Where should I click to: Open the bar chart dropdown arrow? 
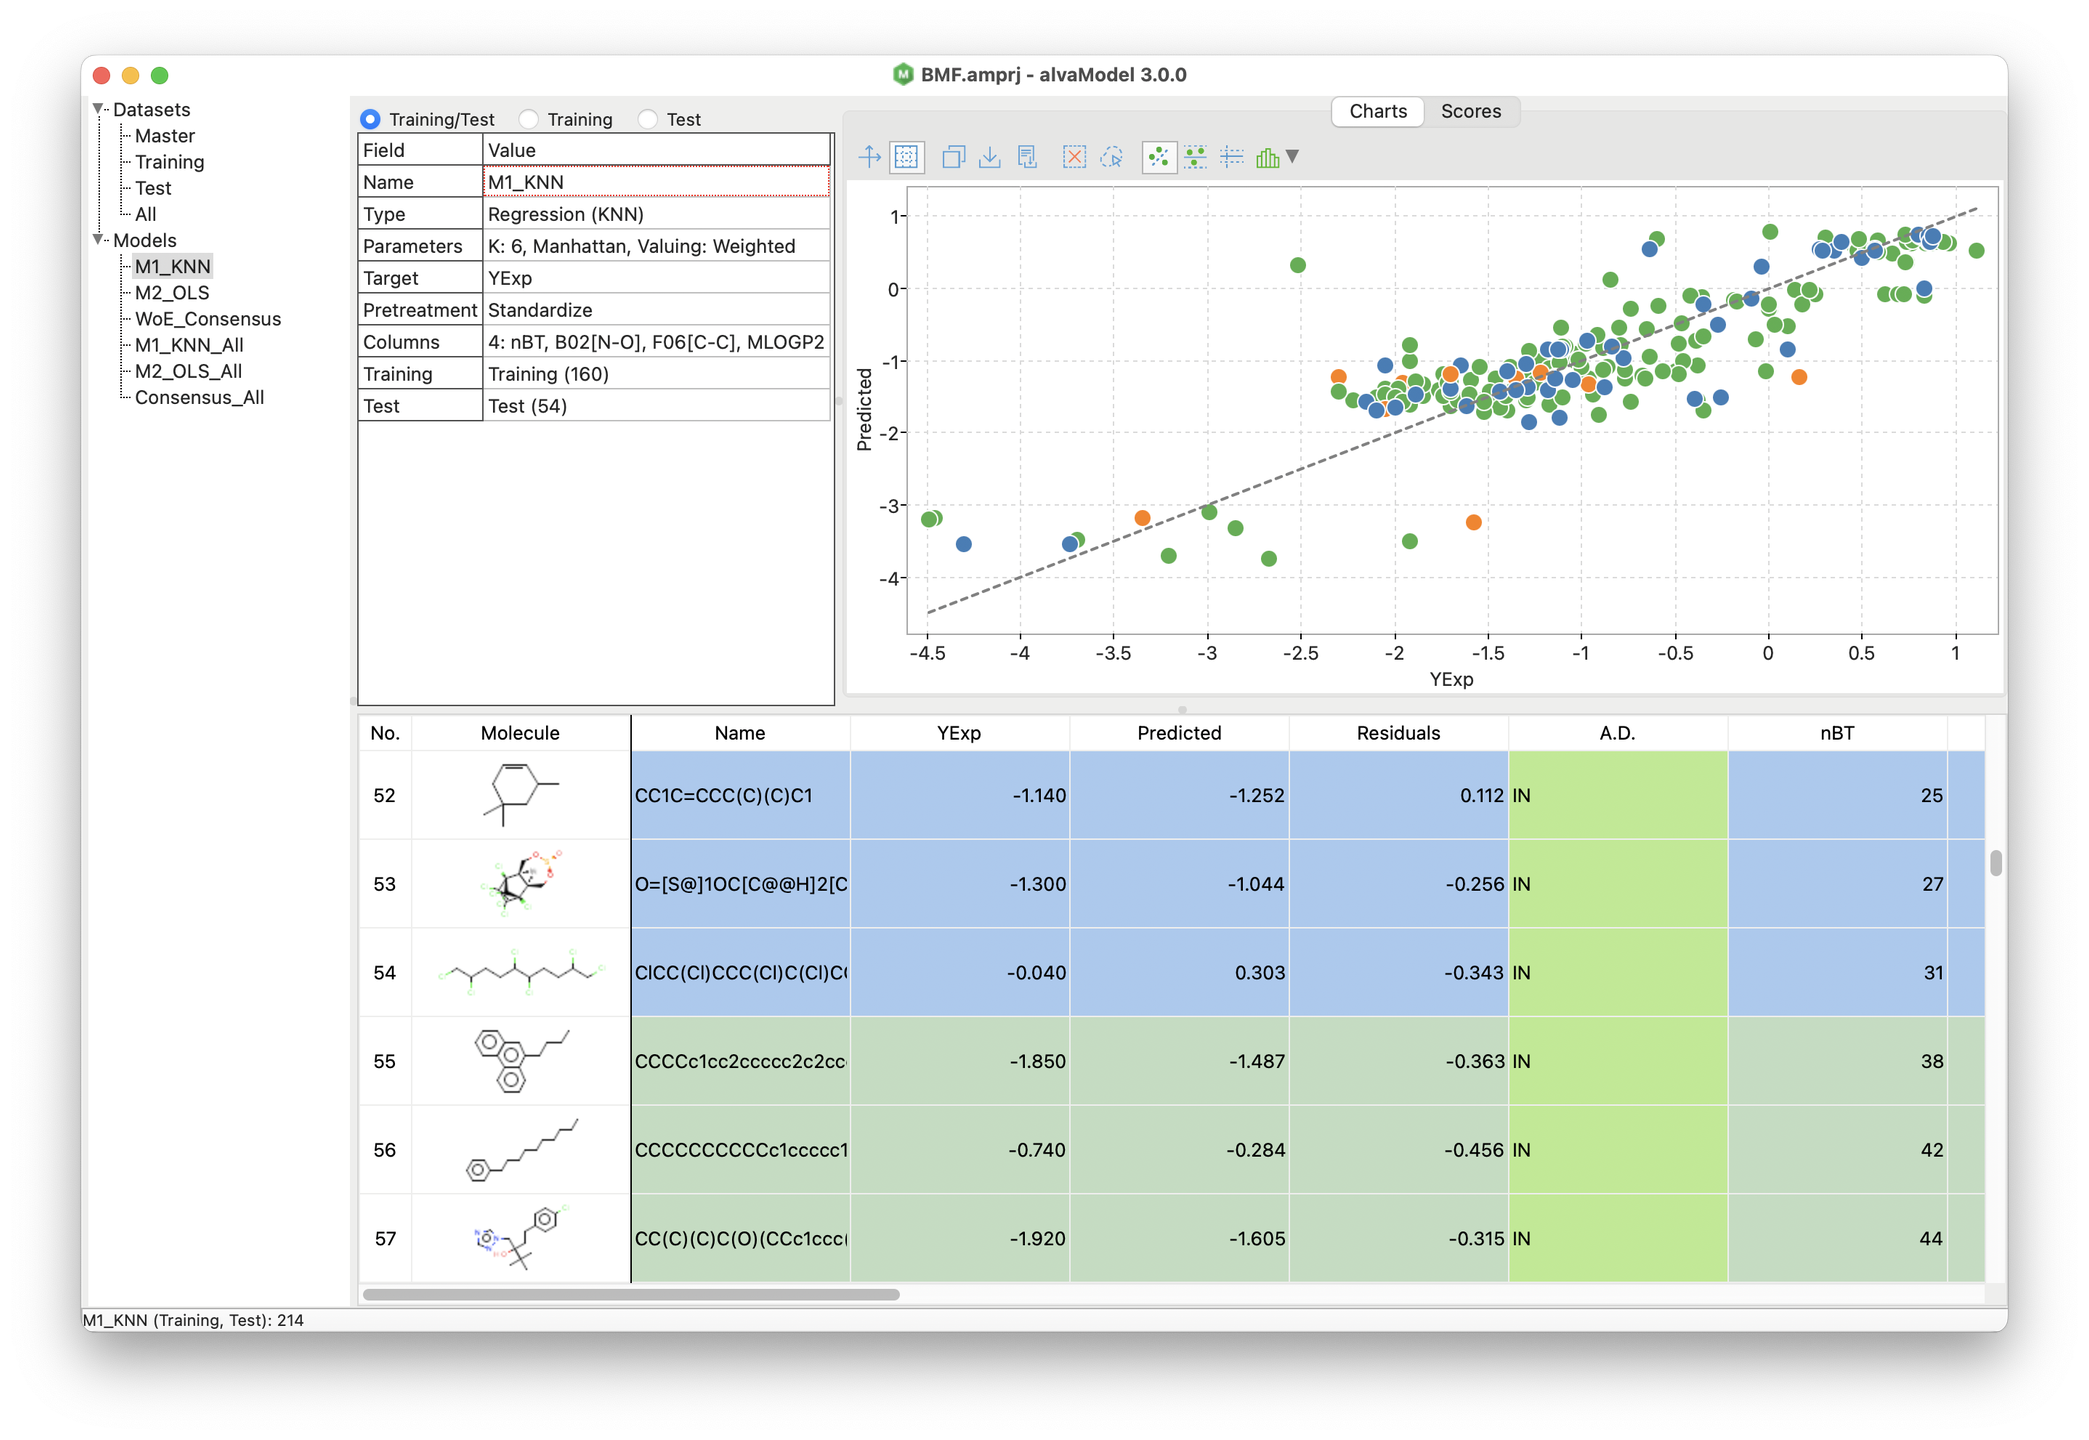click(x=1292, y=157)
